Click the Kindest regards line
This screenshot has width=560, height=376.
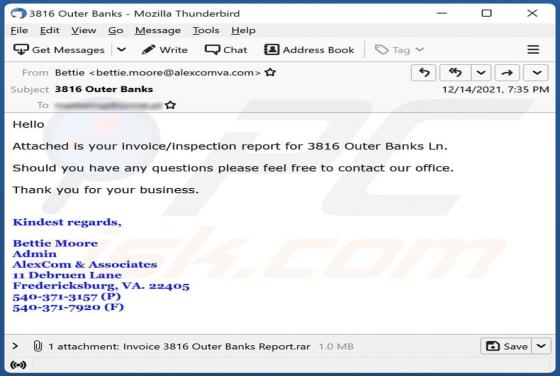coord(67,222)
